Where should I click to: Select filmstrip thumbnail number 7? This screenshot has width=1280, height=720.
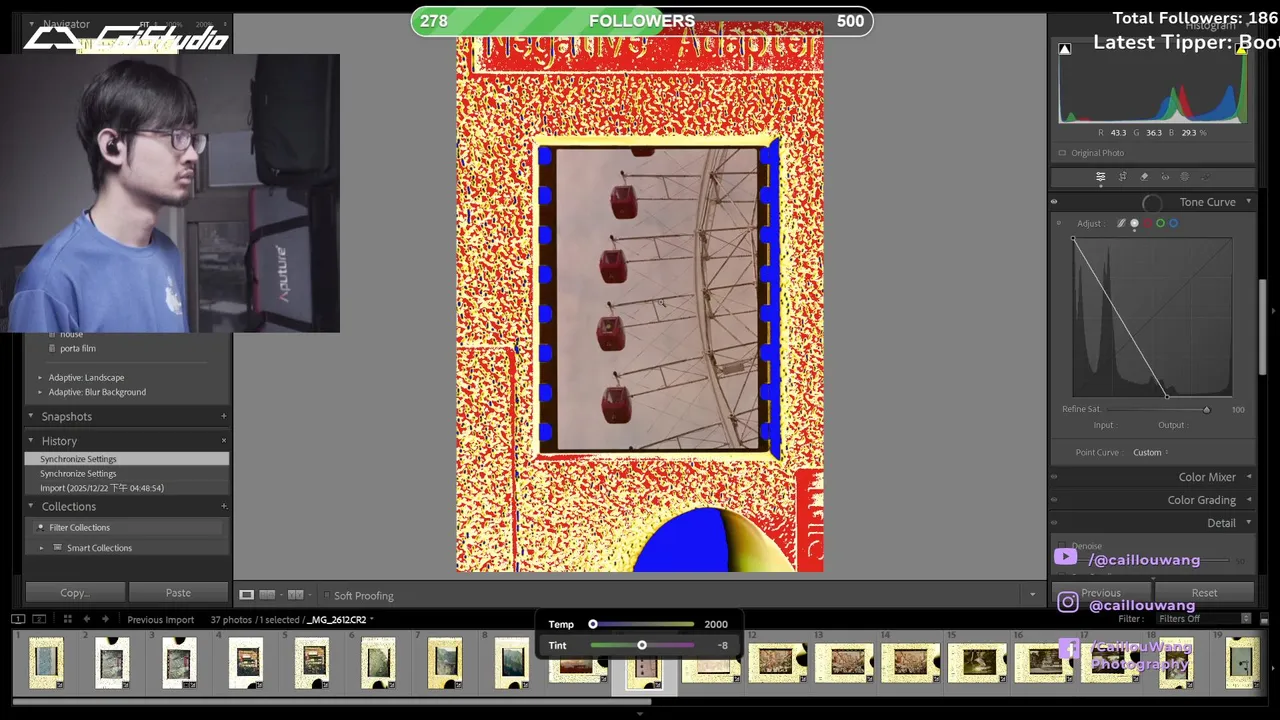445,662
